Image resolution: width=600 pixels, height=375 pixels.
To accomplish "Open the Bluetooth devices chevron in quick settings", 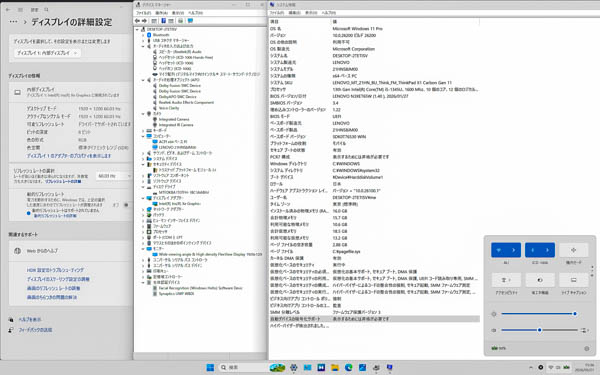I will [548, 250].
